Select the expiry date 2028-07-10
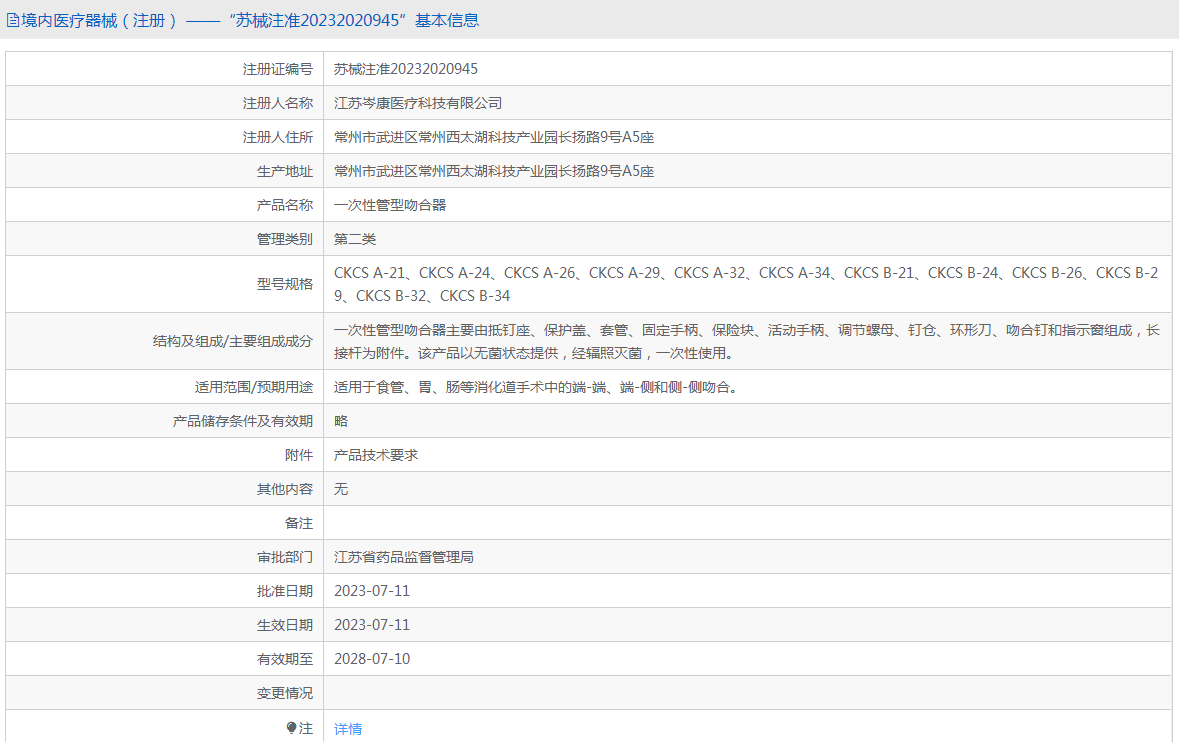The height and width of the screenshot is (742, 1179). coord(372,659)
